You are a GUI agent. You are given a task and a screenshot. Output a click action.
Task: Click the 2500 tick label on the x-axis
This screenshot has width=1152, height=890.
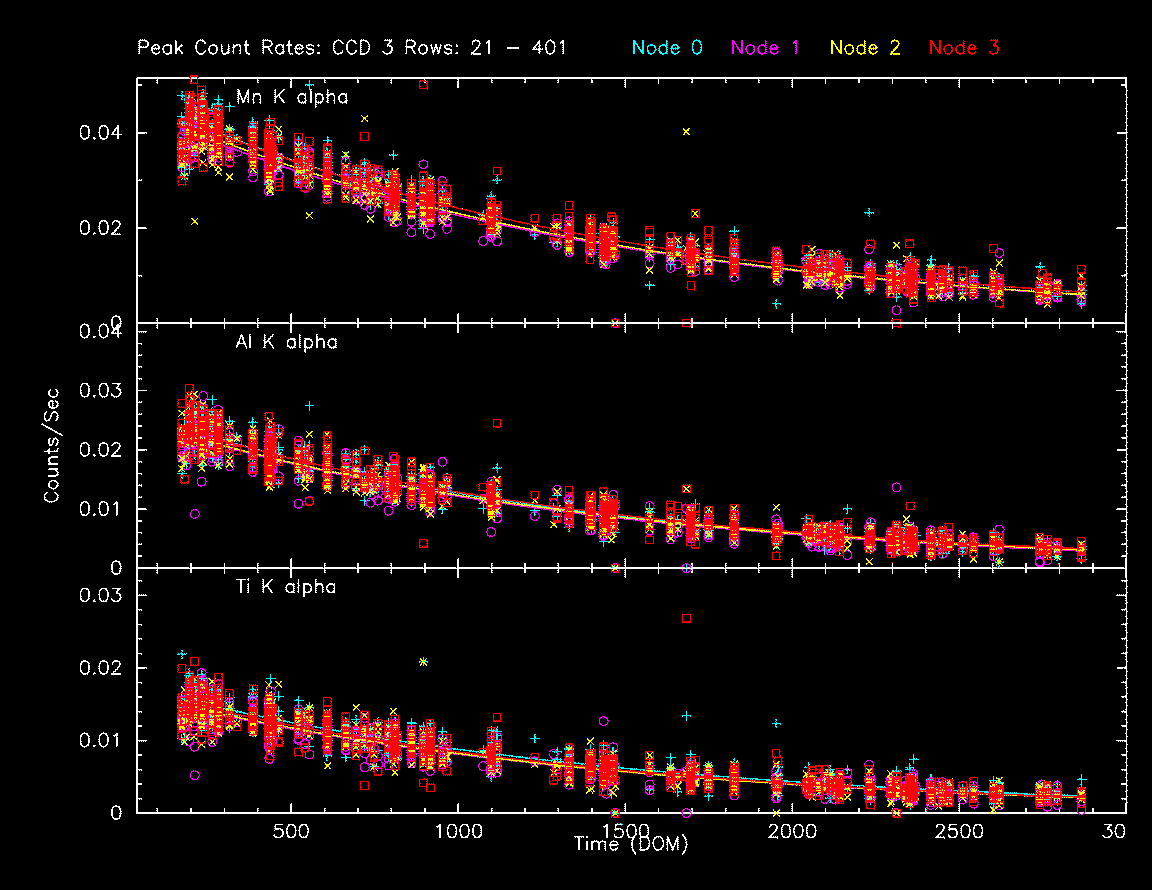coord(959,832)
